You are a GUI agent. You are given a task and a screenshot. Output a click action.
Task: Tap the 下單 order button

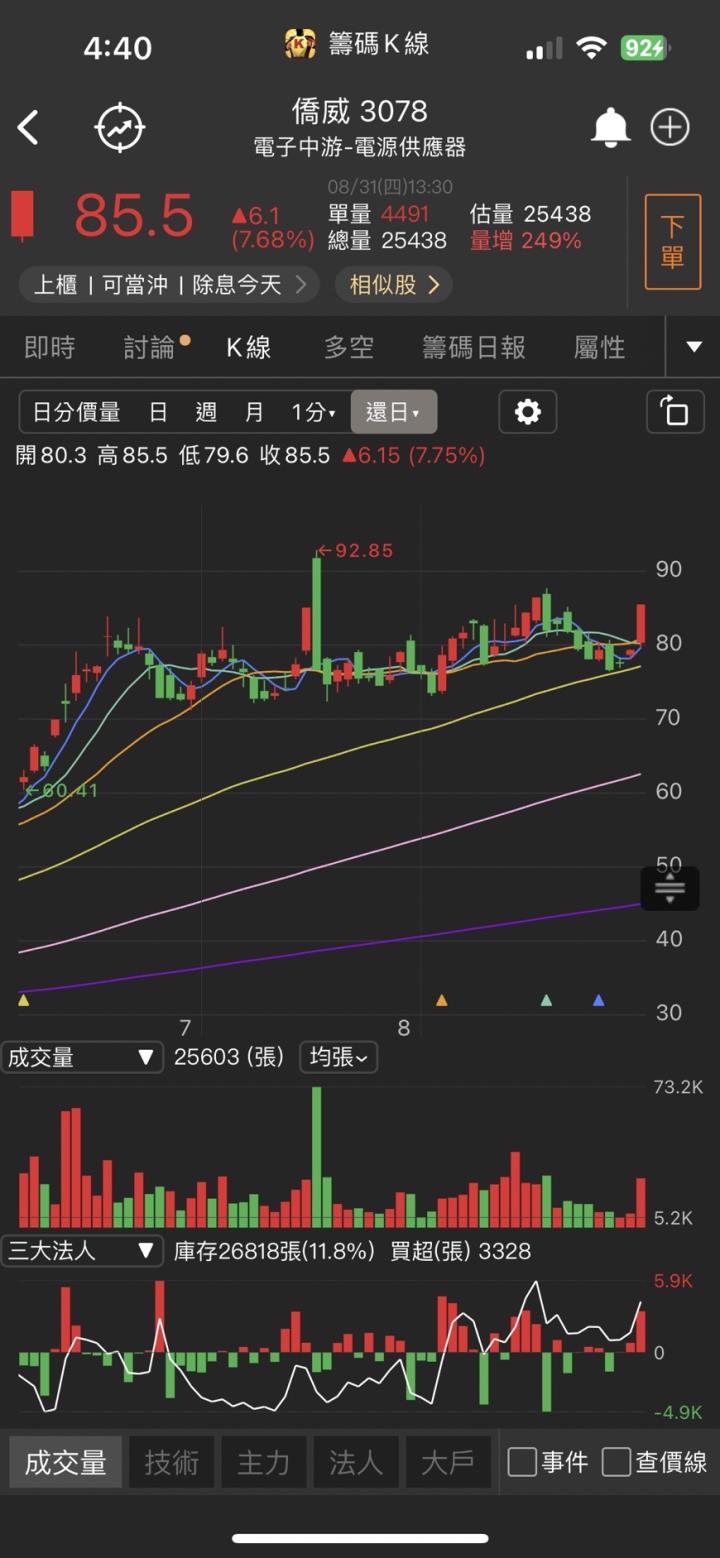coord(672,242)
